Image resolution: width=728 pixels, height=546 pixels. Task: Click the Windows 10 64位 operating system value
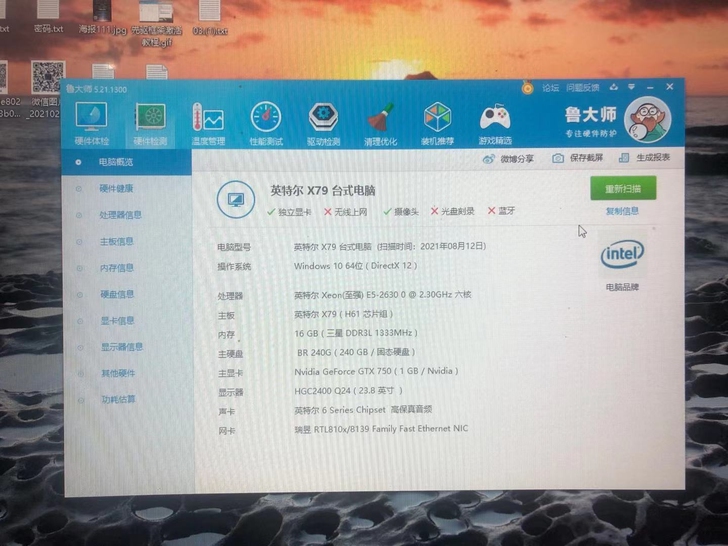coord(355,266)
